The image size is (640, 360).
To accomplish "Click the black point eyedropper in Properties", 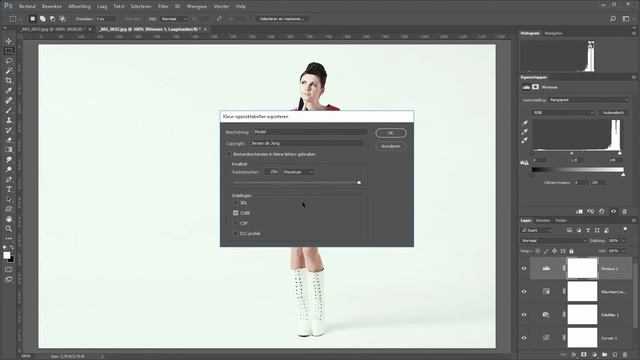I will [x=525, y=123].
